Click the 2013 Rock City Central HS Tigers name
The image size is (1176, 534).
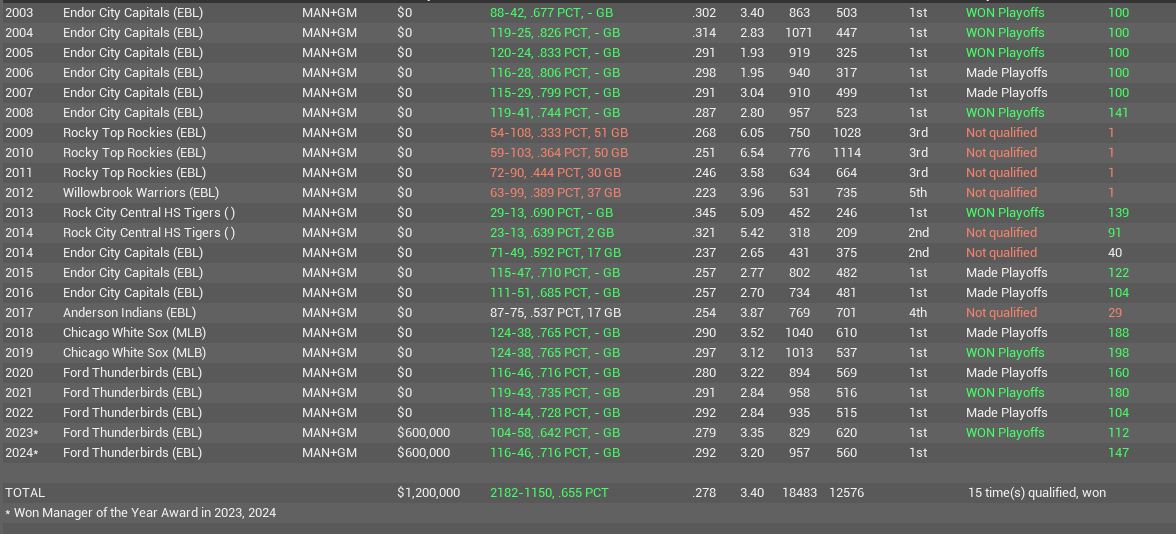coord(148,213)
